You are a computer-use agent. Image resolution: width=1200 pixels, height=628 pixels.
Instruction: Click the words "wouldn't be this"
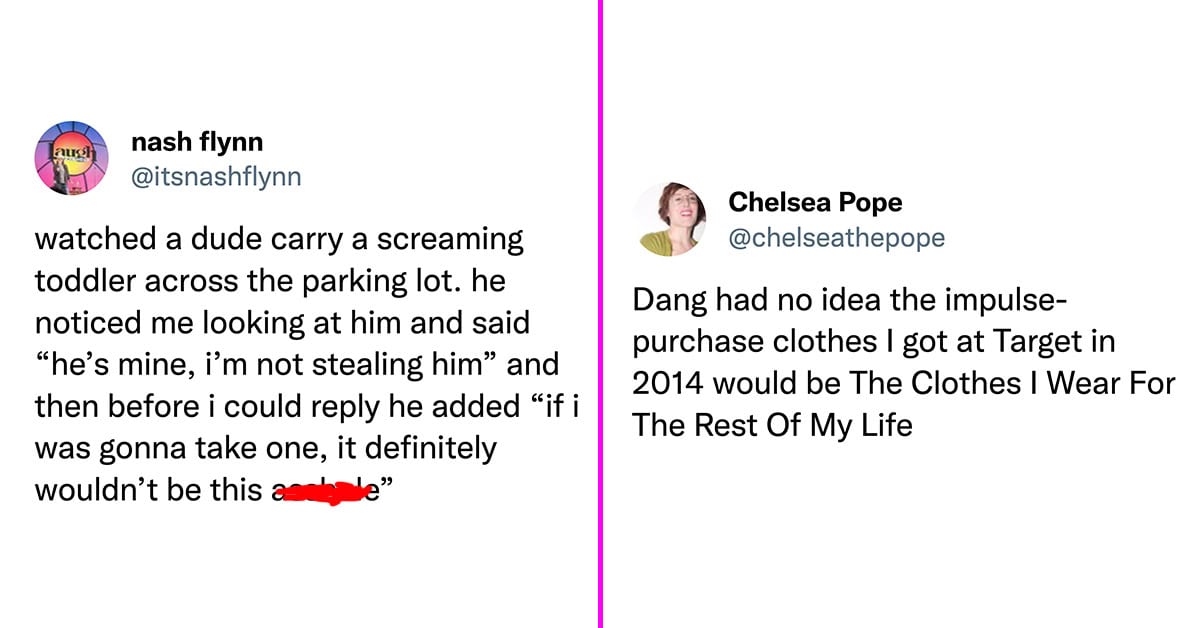(151, 490)
